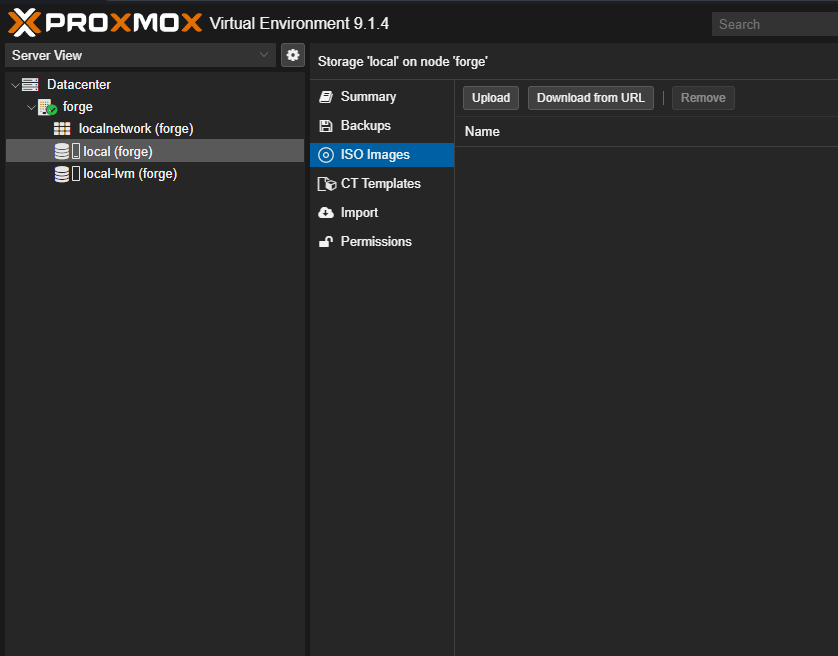Click the Summary book icon

[325, 97]
